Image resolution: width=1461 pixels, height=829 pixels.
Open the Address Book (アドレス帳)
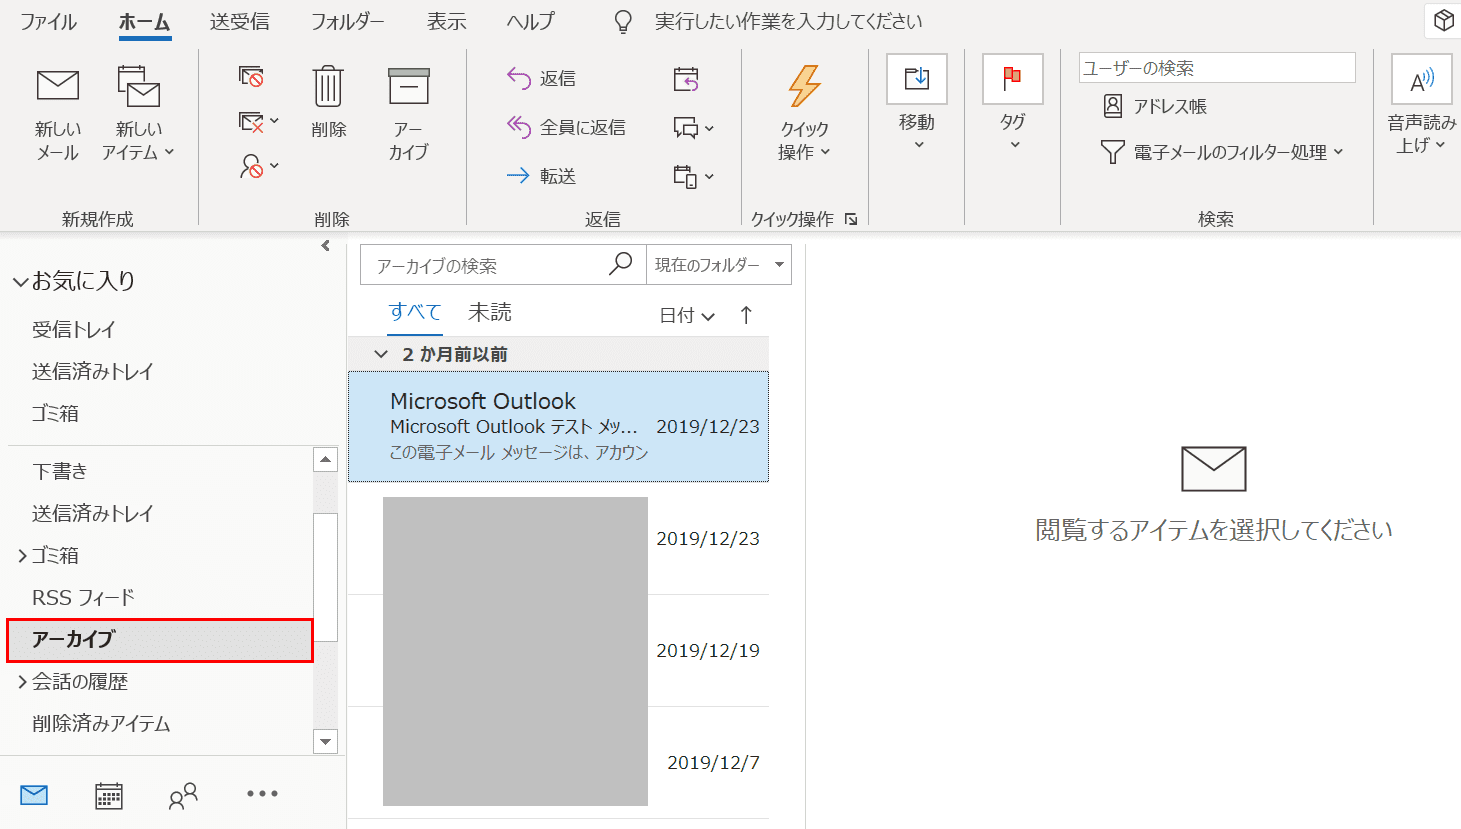click(1154, 106)
